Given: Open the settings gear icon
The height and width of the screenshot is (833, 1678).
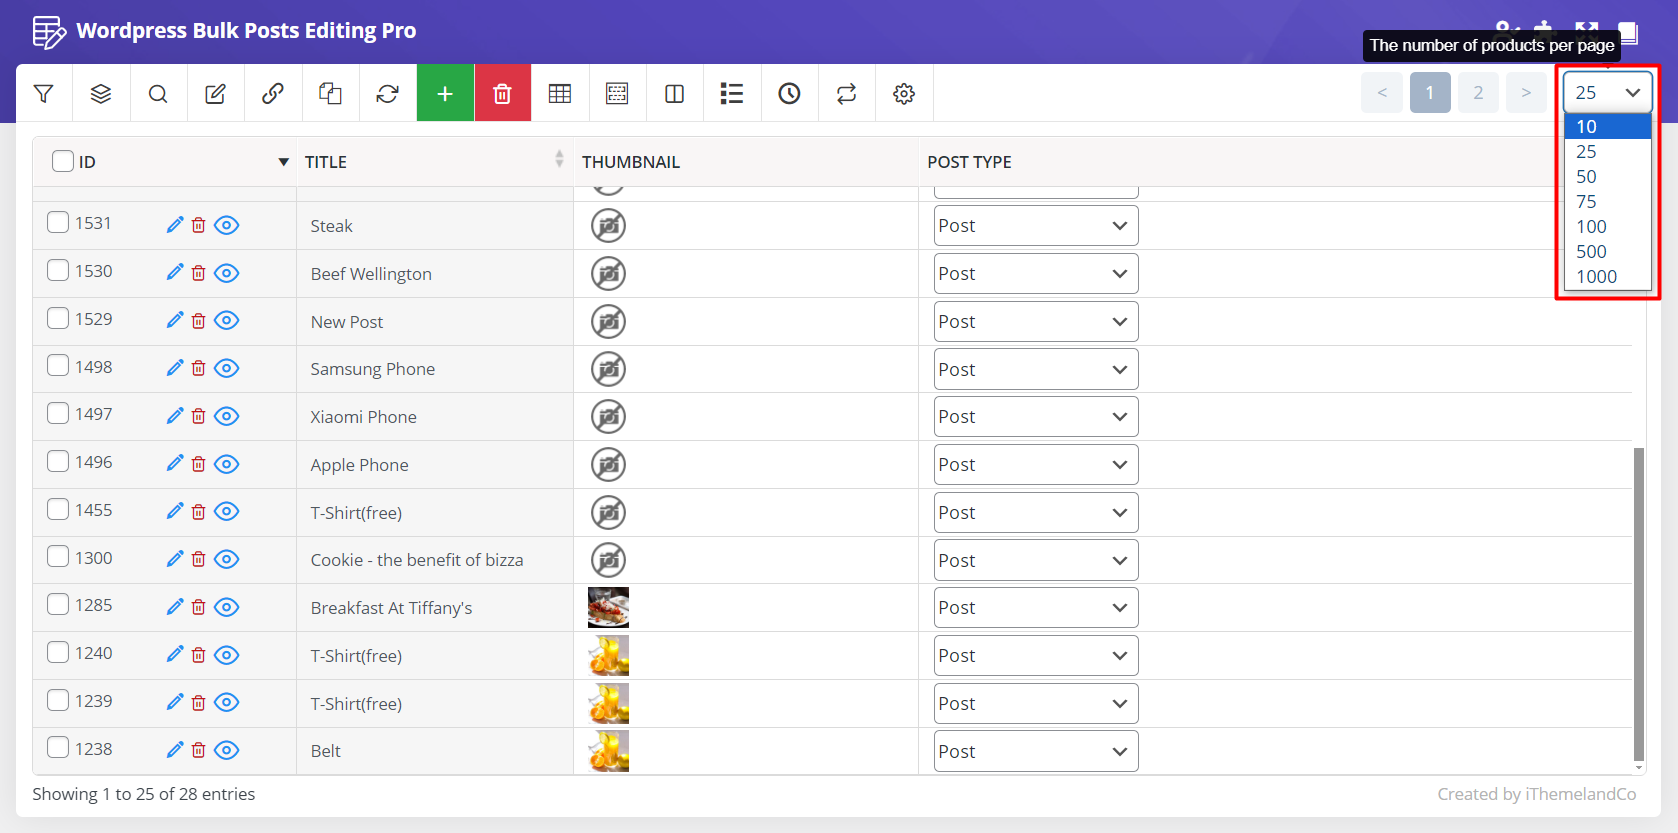Looking at the screenshot, I should (904, 93).
